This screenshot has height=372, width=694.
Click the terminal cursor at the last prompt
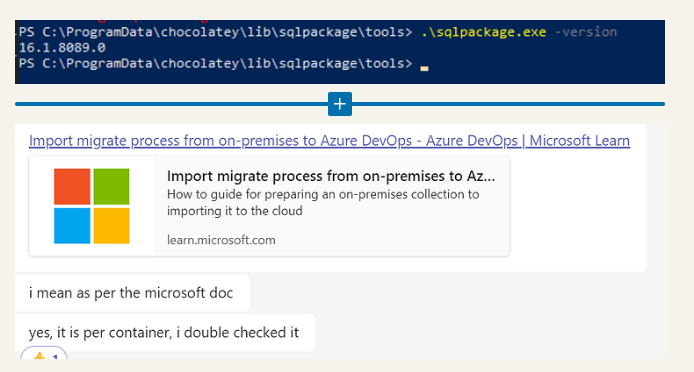pos(424,68)
